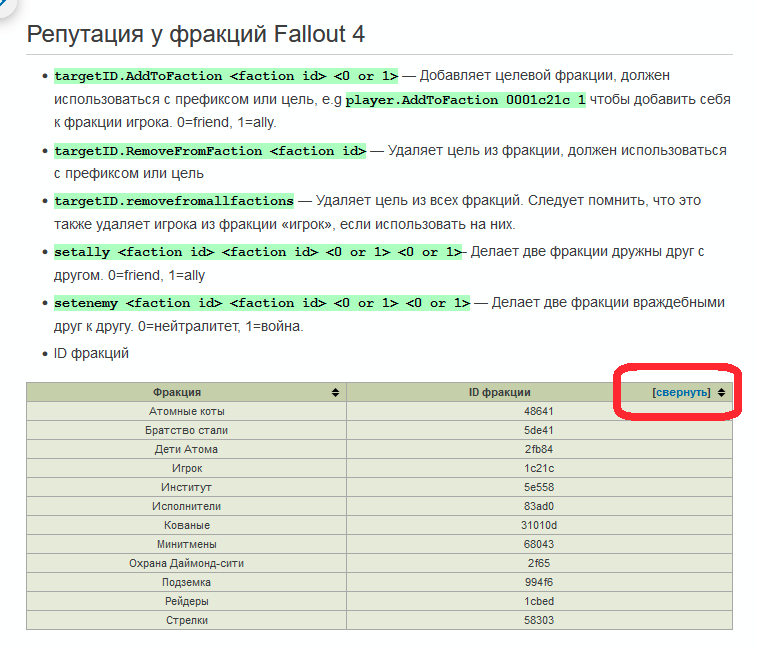The height and width of the screenshot is (650, 757).
Task: Click the Институт faction cell
Action: [187, 487]
